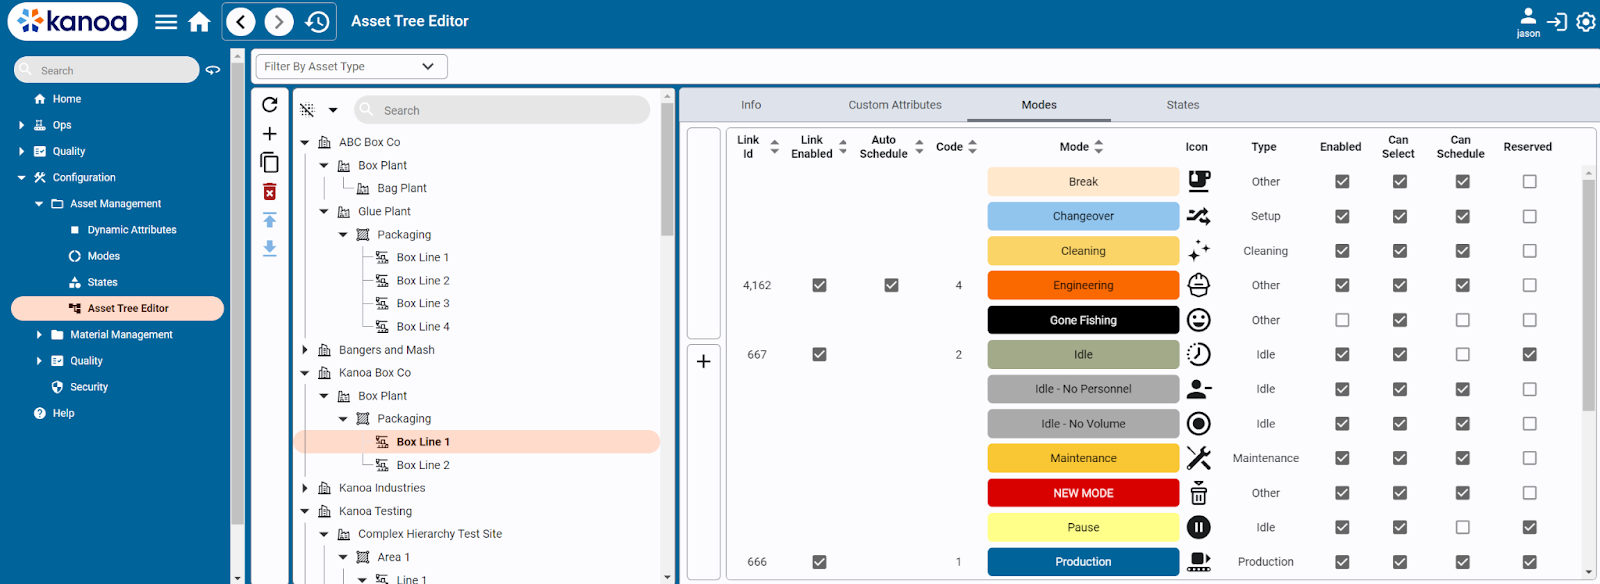The width and height of the screenshot is (1600, 584).
Task: Switch to the Info tab
Action: pos(751,105)
